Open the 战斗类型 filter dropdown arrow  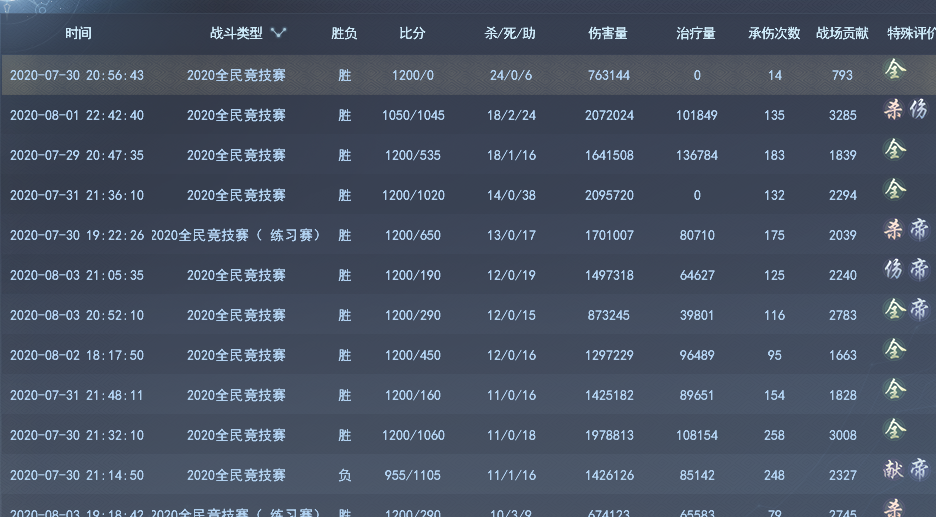pos(278,33)
